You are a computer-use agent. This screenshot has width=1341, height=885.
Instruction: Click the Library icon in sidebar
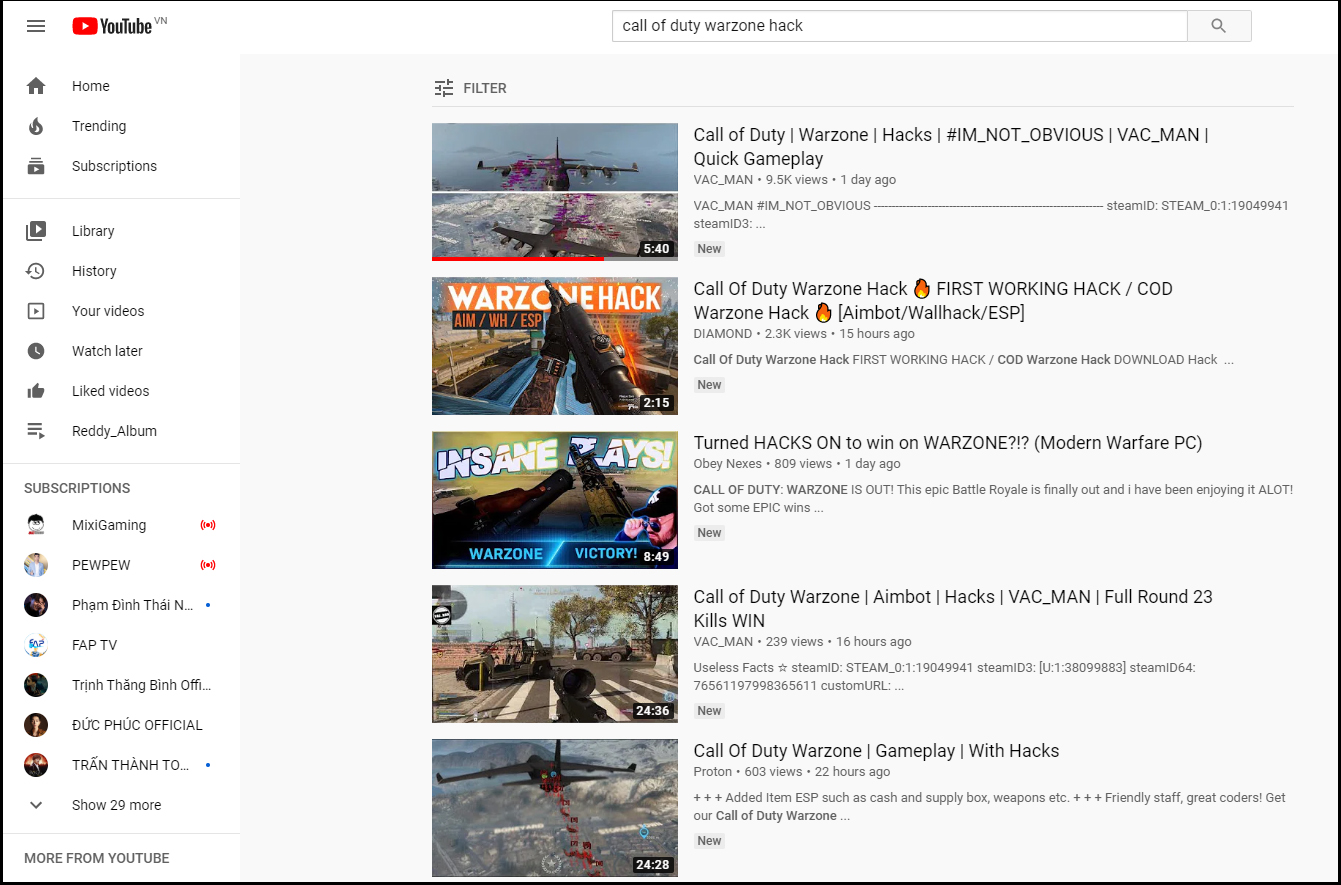tap(36, 231)
